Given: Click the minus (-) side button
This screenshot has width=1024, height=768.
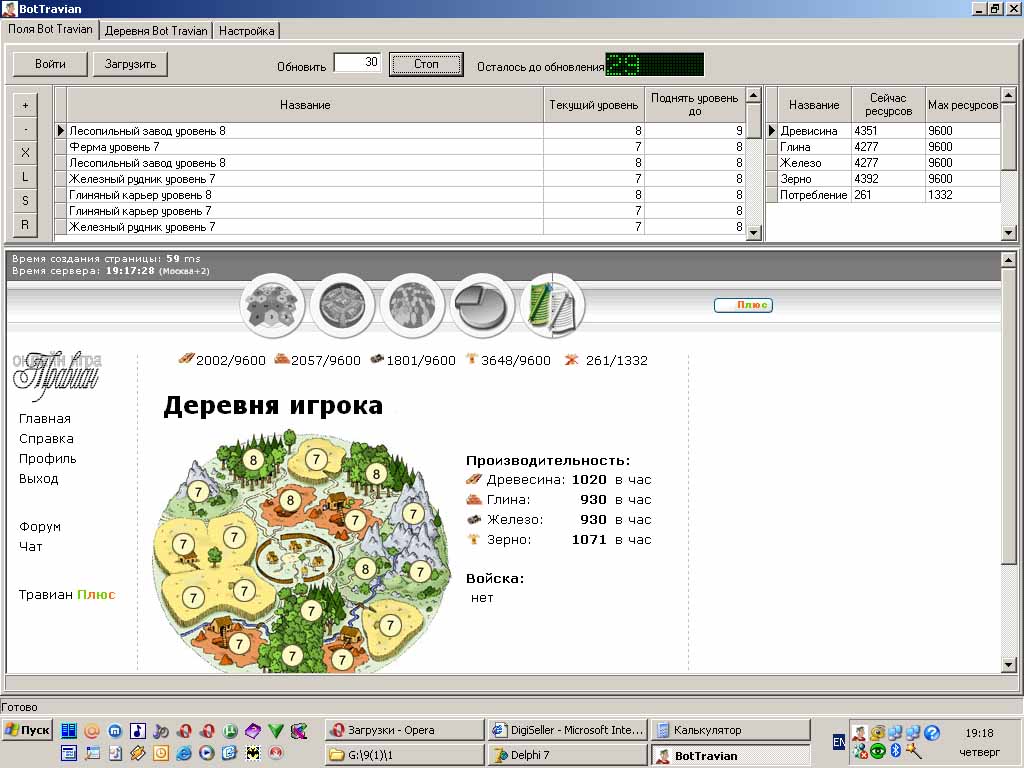Looking at the screenshot, I should [x=25, y=129].
